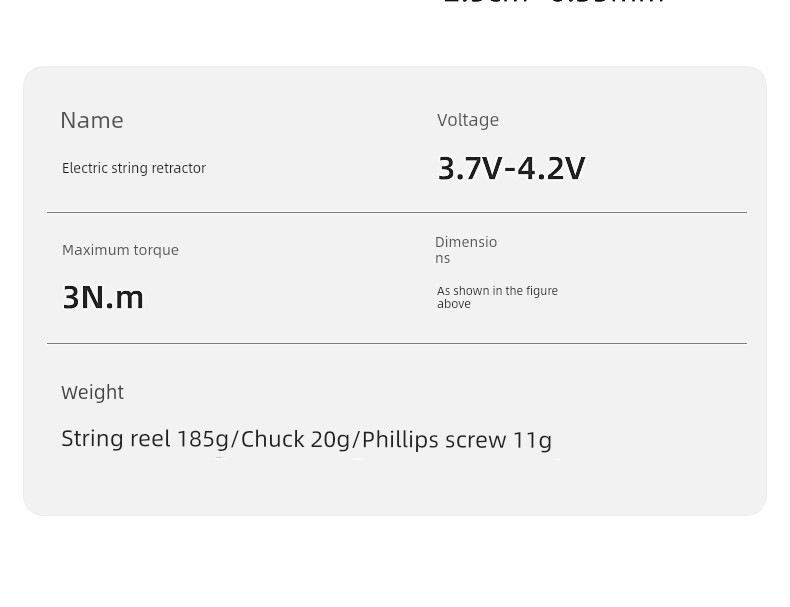Click the word 'above' under Dimensions

tap(453, 304)
